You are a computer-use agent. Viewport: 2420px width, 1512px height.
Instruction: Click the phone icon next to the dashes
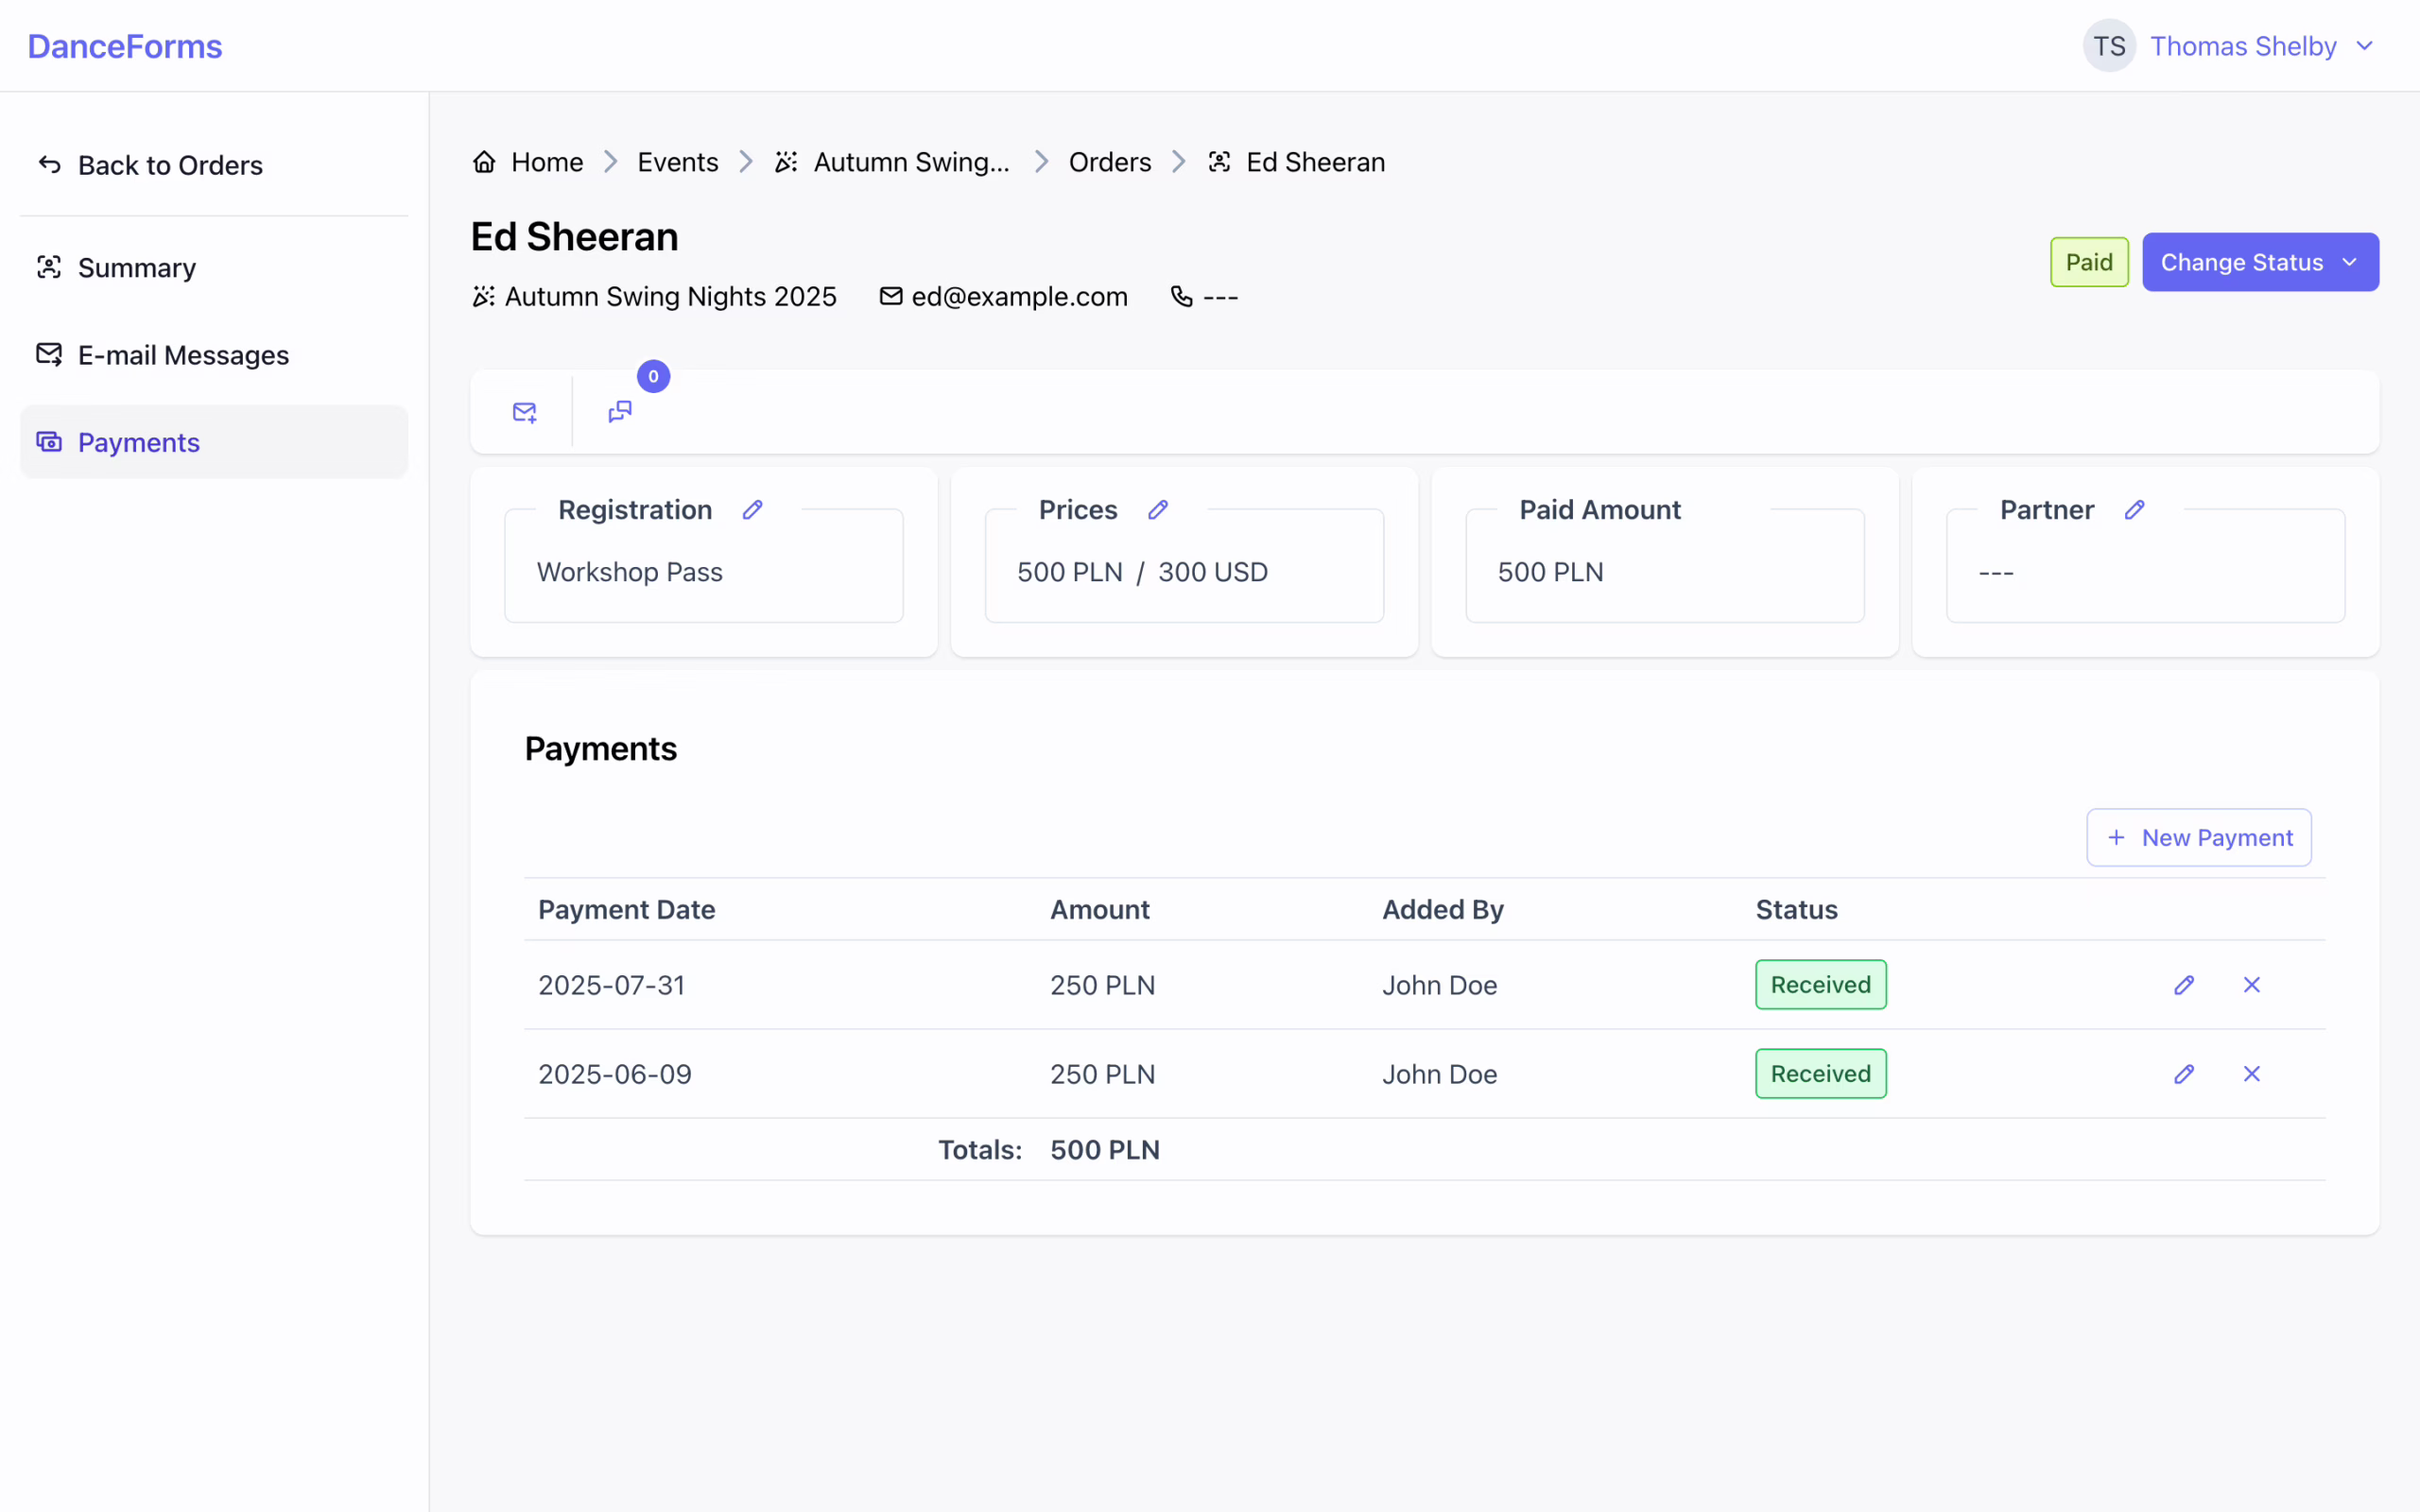click(1180, 296)
